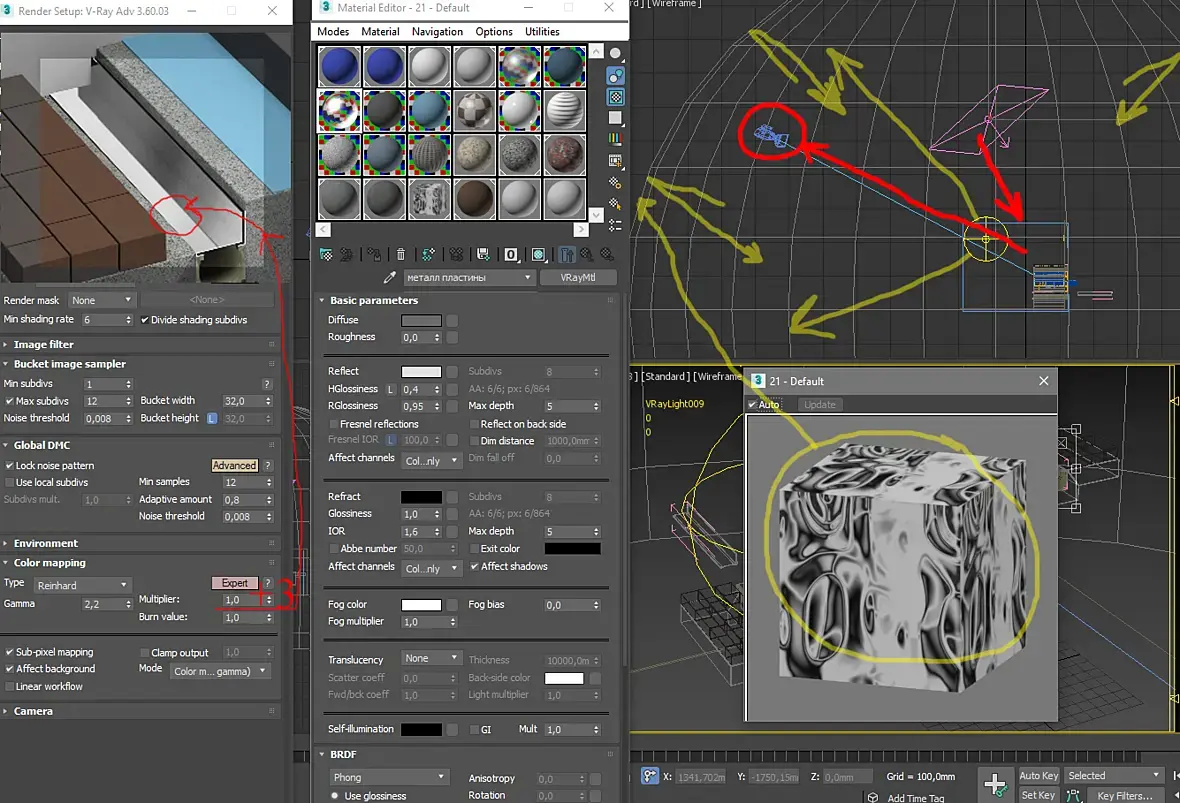Click the Expert button in Color mapping
1180x803 pixels.
pyautogui.click(x=235, y=583)
